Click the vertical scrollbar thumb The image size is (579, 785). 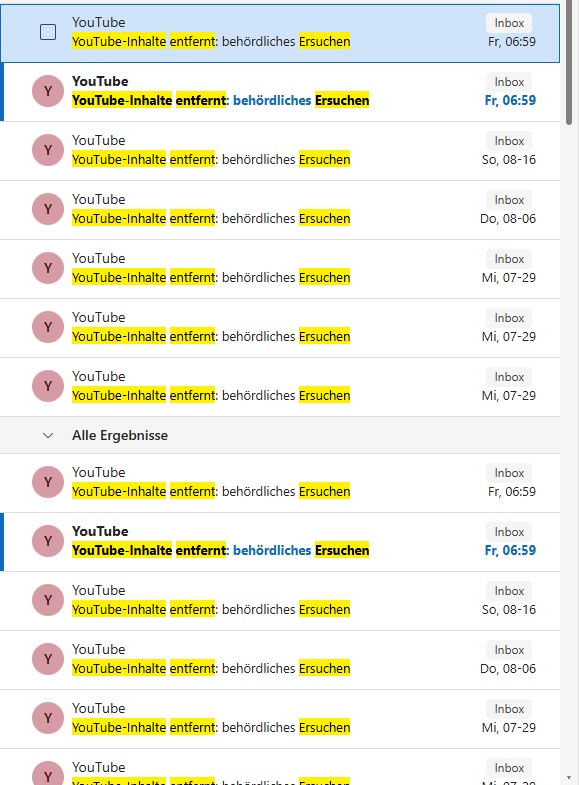pyautogui.click(x=569, y=63)
